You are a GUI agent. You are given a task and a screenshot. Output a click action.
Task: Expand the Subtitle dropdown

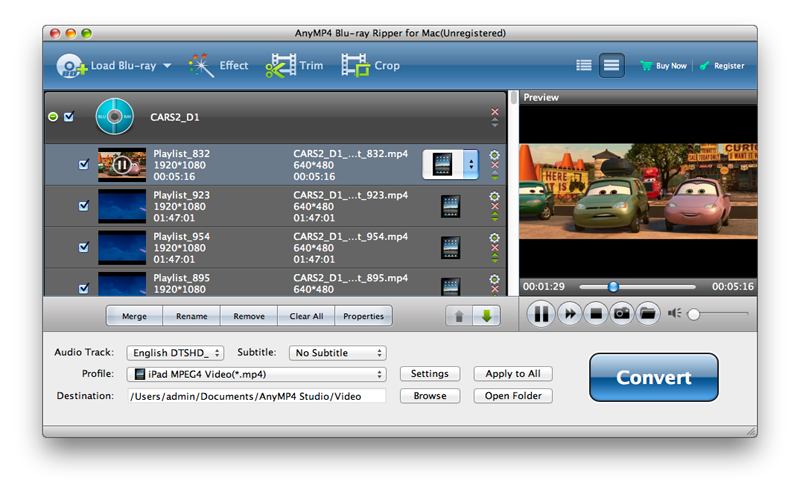coord(337,353)
